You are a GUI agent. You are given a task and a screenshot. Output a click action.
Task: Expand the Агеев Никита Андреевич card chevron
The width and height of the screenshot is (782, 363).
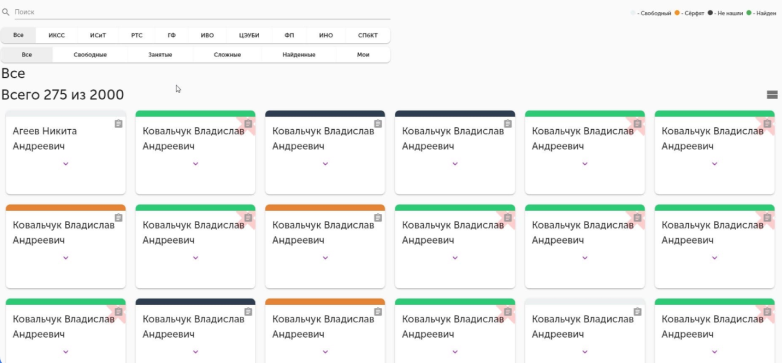pyautogui.click(x=65, y=164)
